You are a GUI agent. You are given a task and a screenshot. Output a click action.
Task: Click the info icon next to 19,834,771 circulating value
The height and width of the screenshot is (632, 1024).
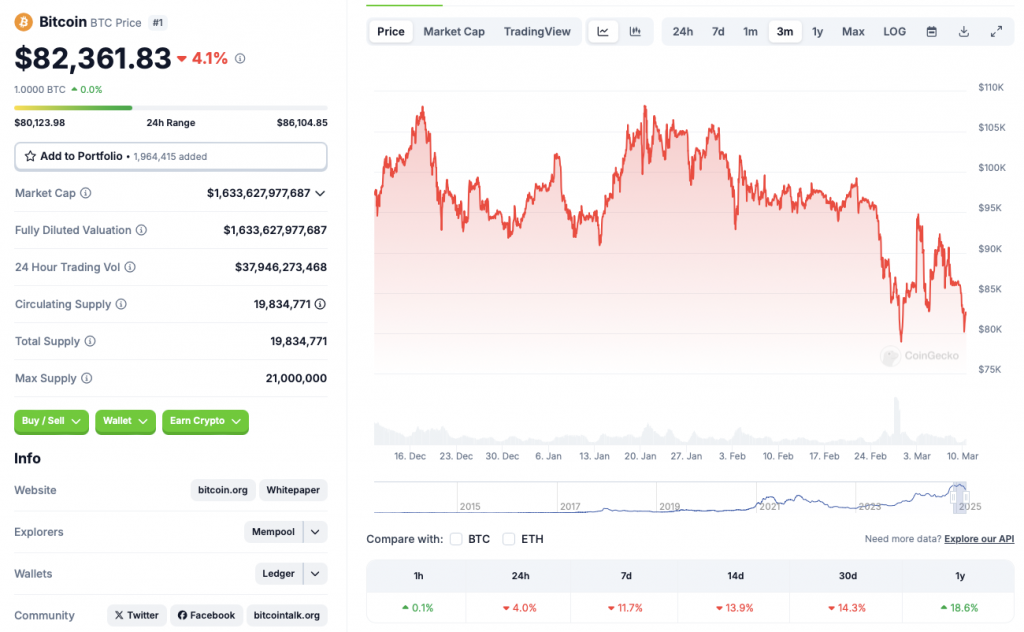coord(320,304)
